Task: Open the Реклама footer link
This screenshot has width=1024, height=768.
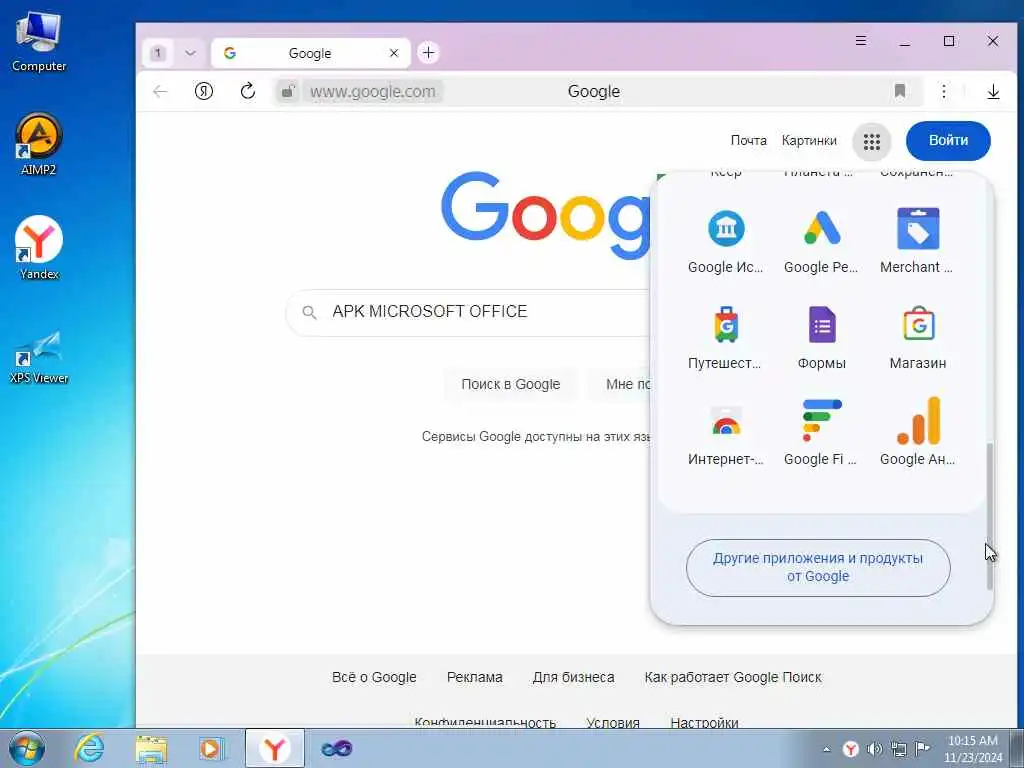Action: [475, 677]
